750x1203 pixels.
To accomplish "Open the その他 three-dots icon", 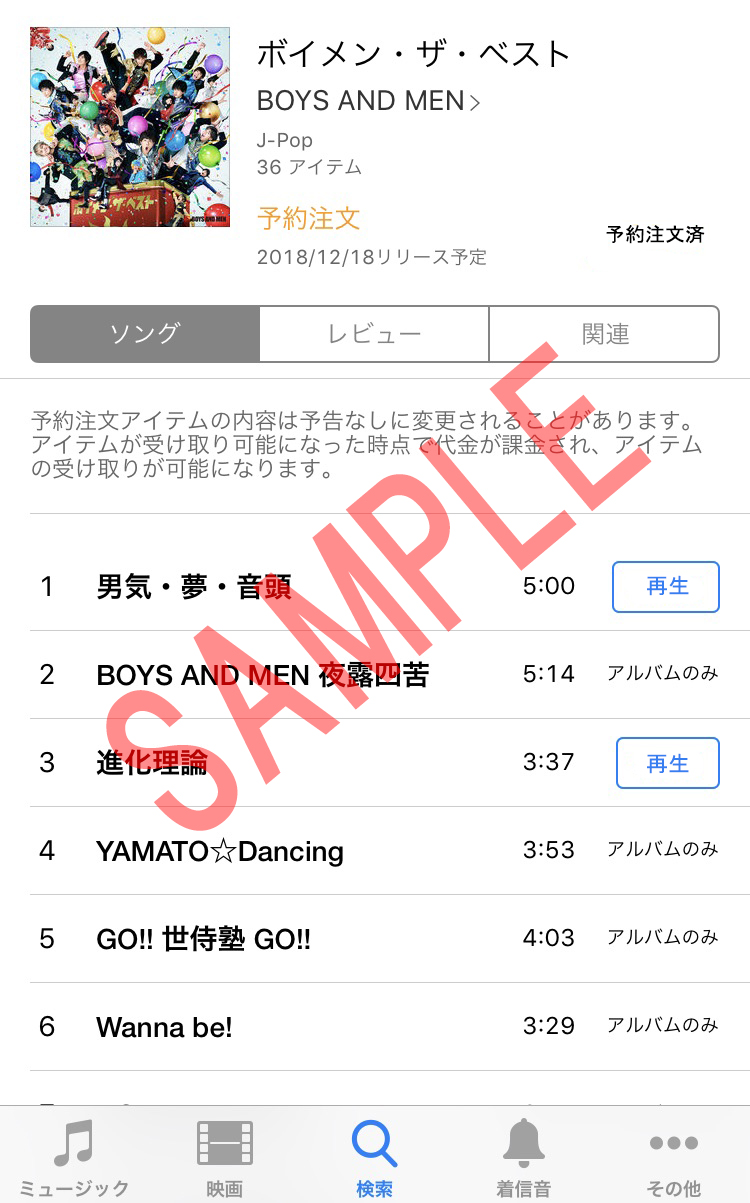I will pyautogui.click(x=674, y=1143).
